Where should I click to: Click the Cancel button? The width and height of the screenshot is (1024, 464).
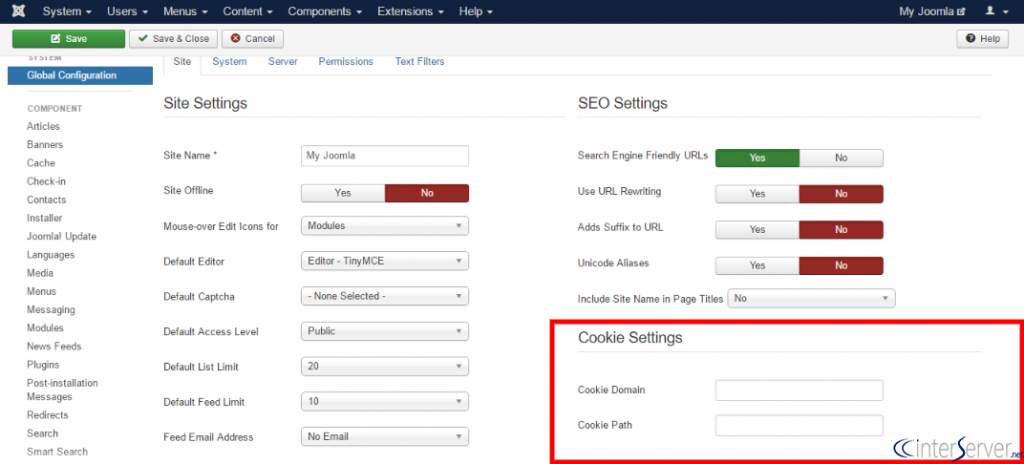(x=253, y=39)
